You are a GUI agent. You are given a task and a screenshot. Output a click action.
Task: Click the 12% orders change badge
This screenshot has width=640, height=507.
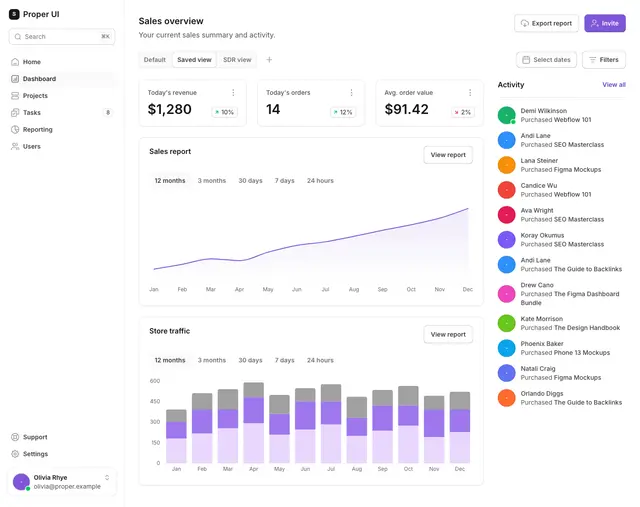[x=343, y=112]
